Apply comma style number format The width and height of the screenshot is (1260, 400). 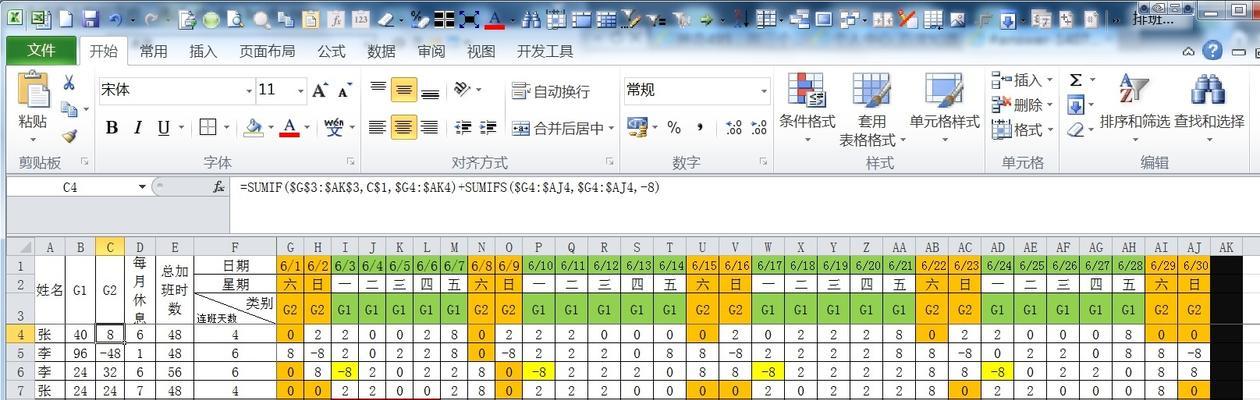click(x=700, y=128)
